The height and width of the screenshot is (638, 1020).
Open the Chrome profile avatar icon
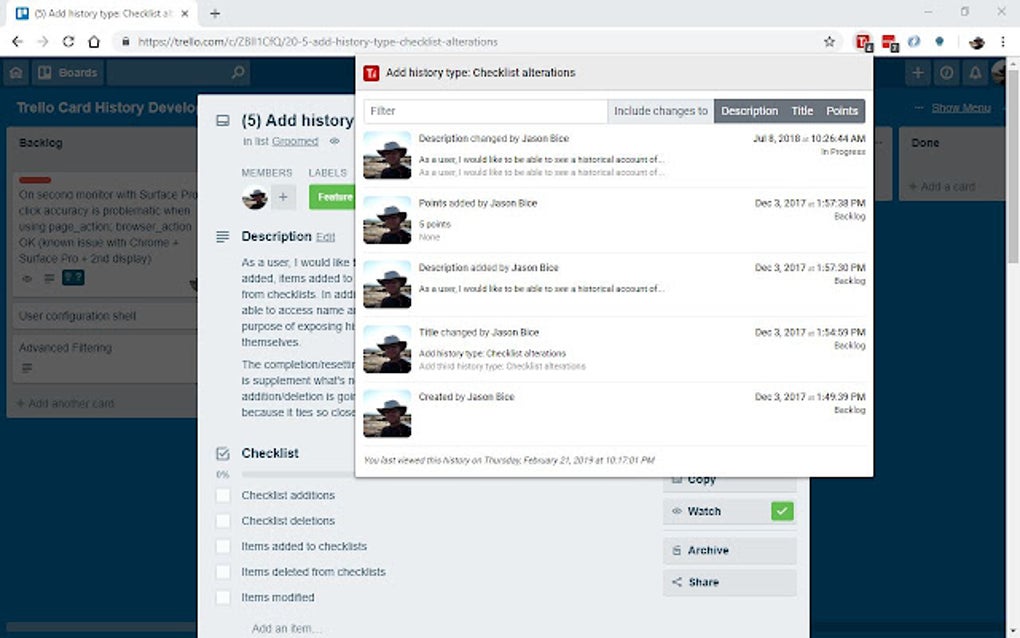point(975,42)
